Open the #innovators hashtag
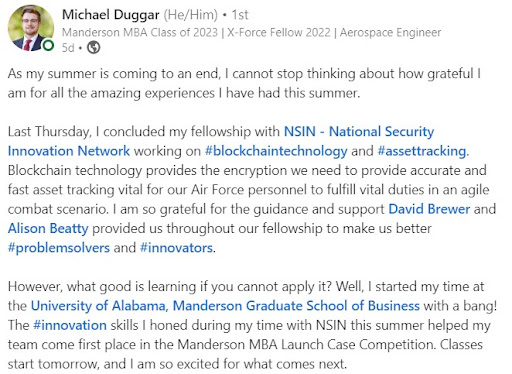 [176, 248]
